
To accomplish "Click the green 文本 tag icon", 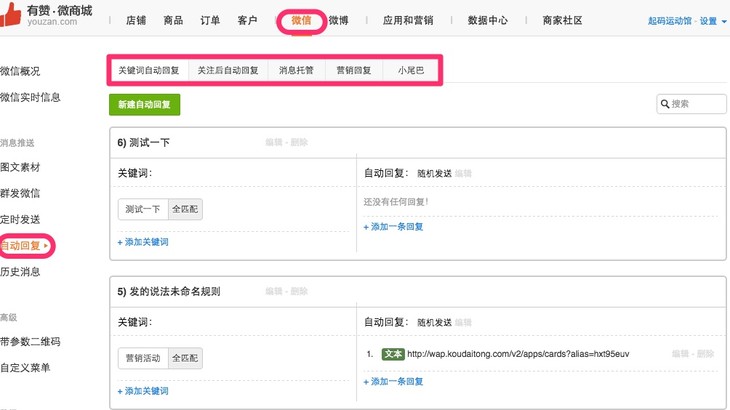I will coord(393,354).
